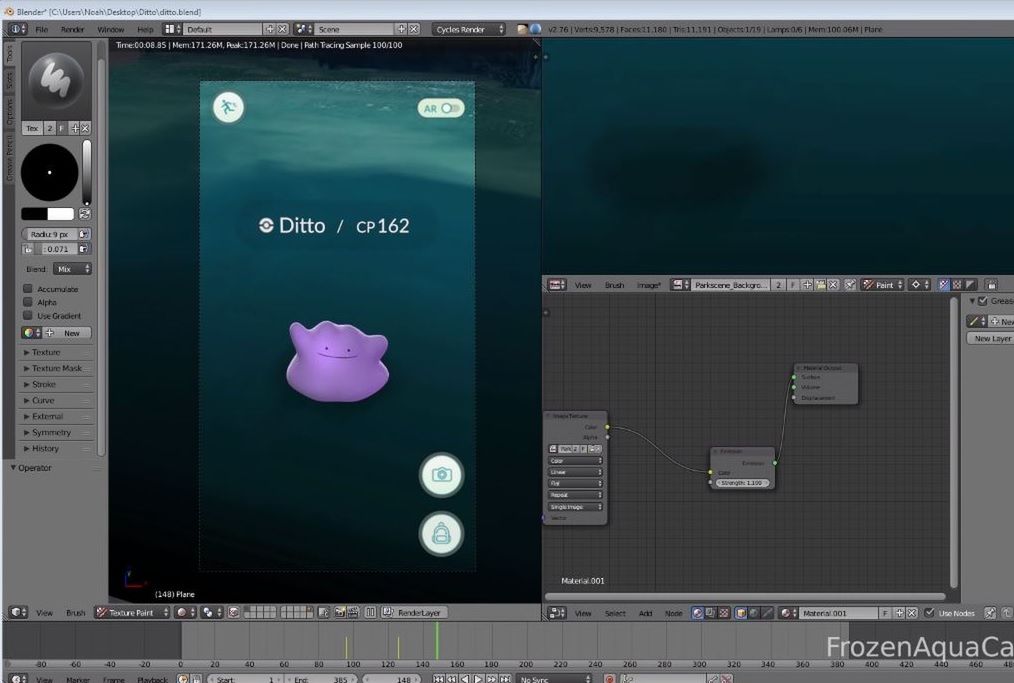
Task: Select color and alpha channels display icon
Action: [944, 285]
